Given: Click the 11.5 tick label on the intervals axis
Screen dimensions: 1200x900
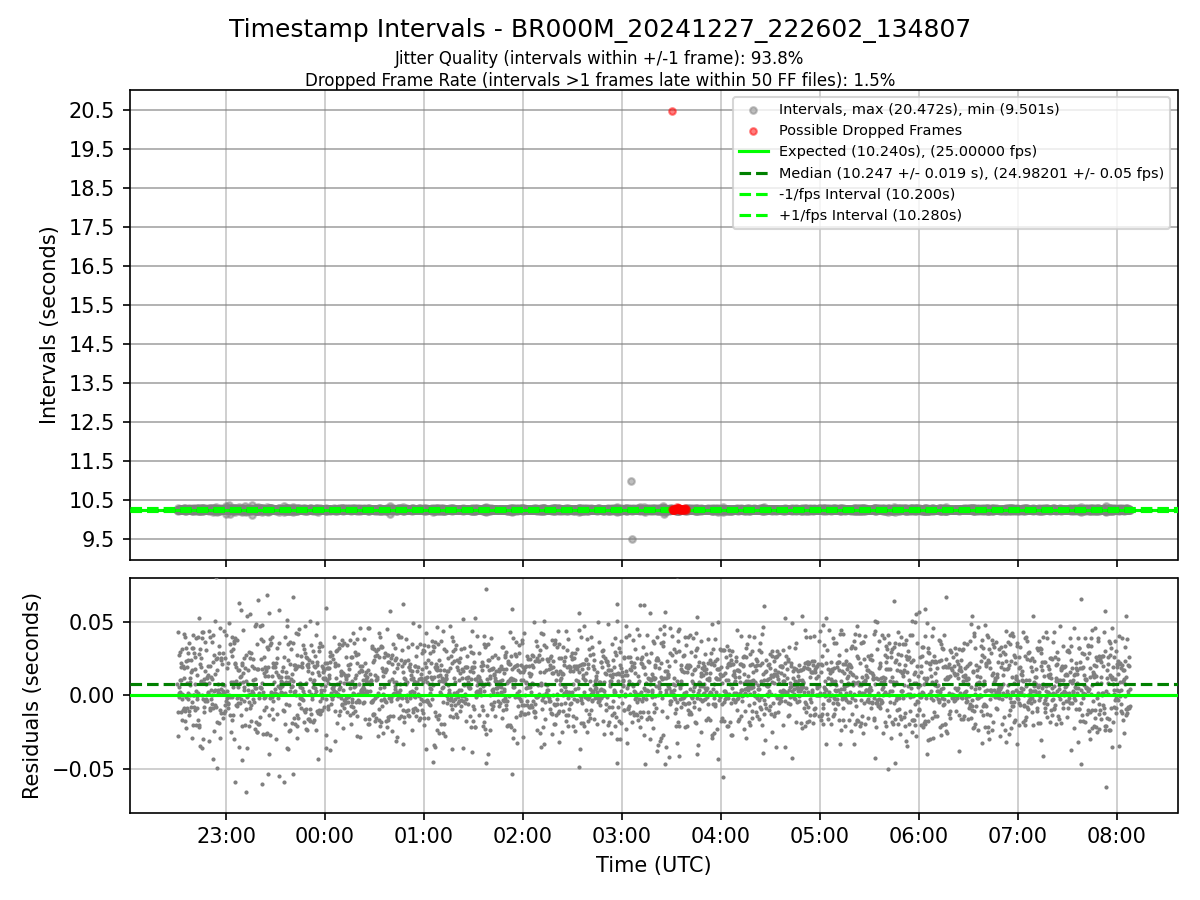Looking at the screenshot, I should 92,461.
